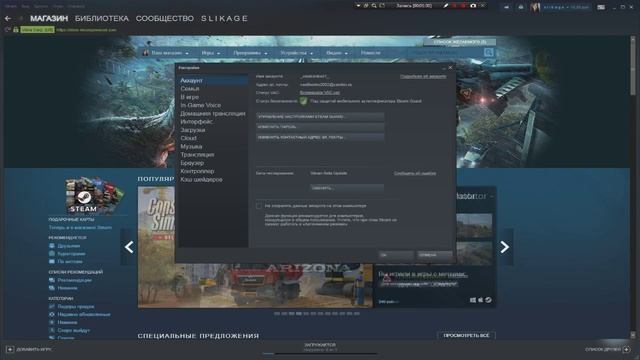The height and width of the screenshot is (360, 640).
Task: Go back with the arrow beside МАГАЗИН
Action: (8, 18)
